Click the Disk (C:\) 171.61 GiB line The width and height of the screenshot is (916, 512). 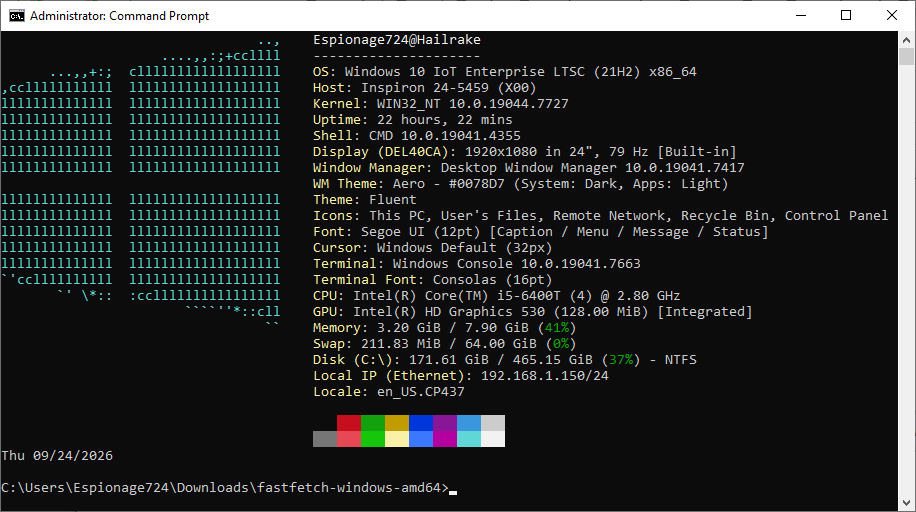505,360
